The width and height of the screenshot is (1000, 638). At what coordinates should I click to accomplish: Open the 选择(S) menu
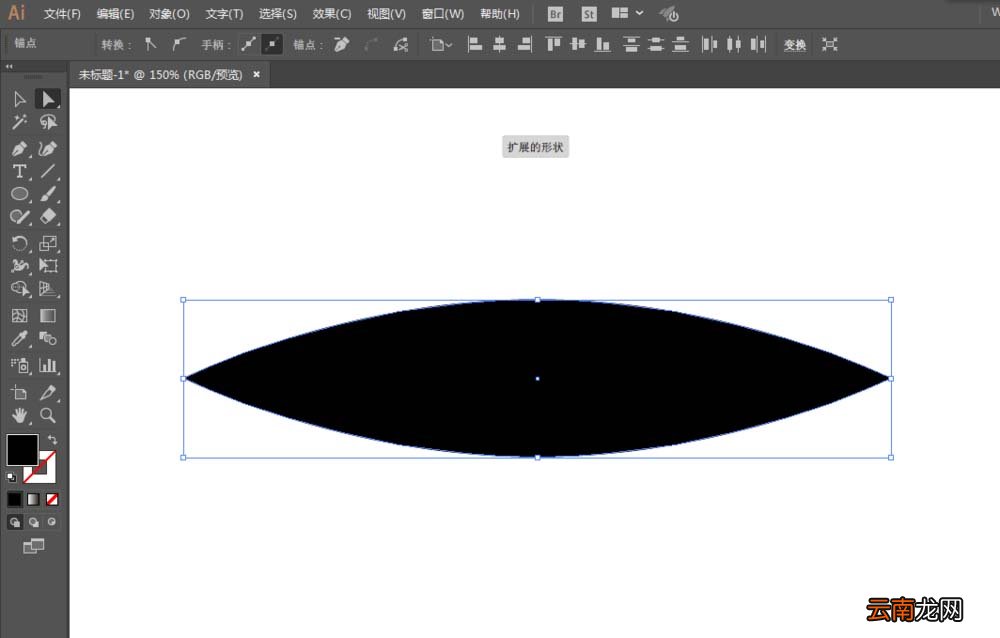tap(277, 13)
